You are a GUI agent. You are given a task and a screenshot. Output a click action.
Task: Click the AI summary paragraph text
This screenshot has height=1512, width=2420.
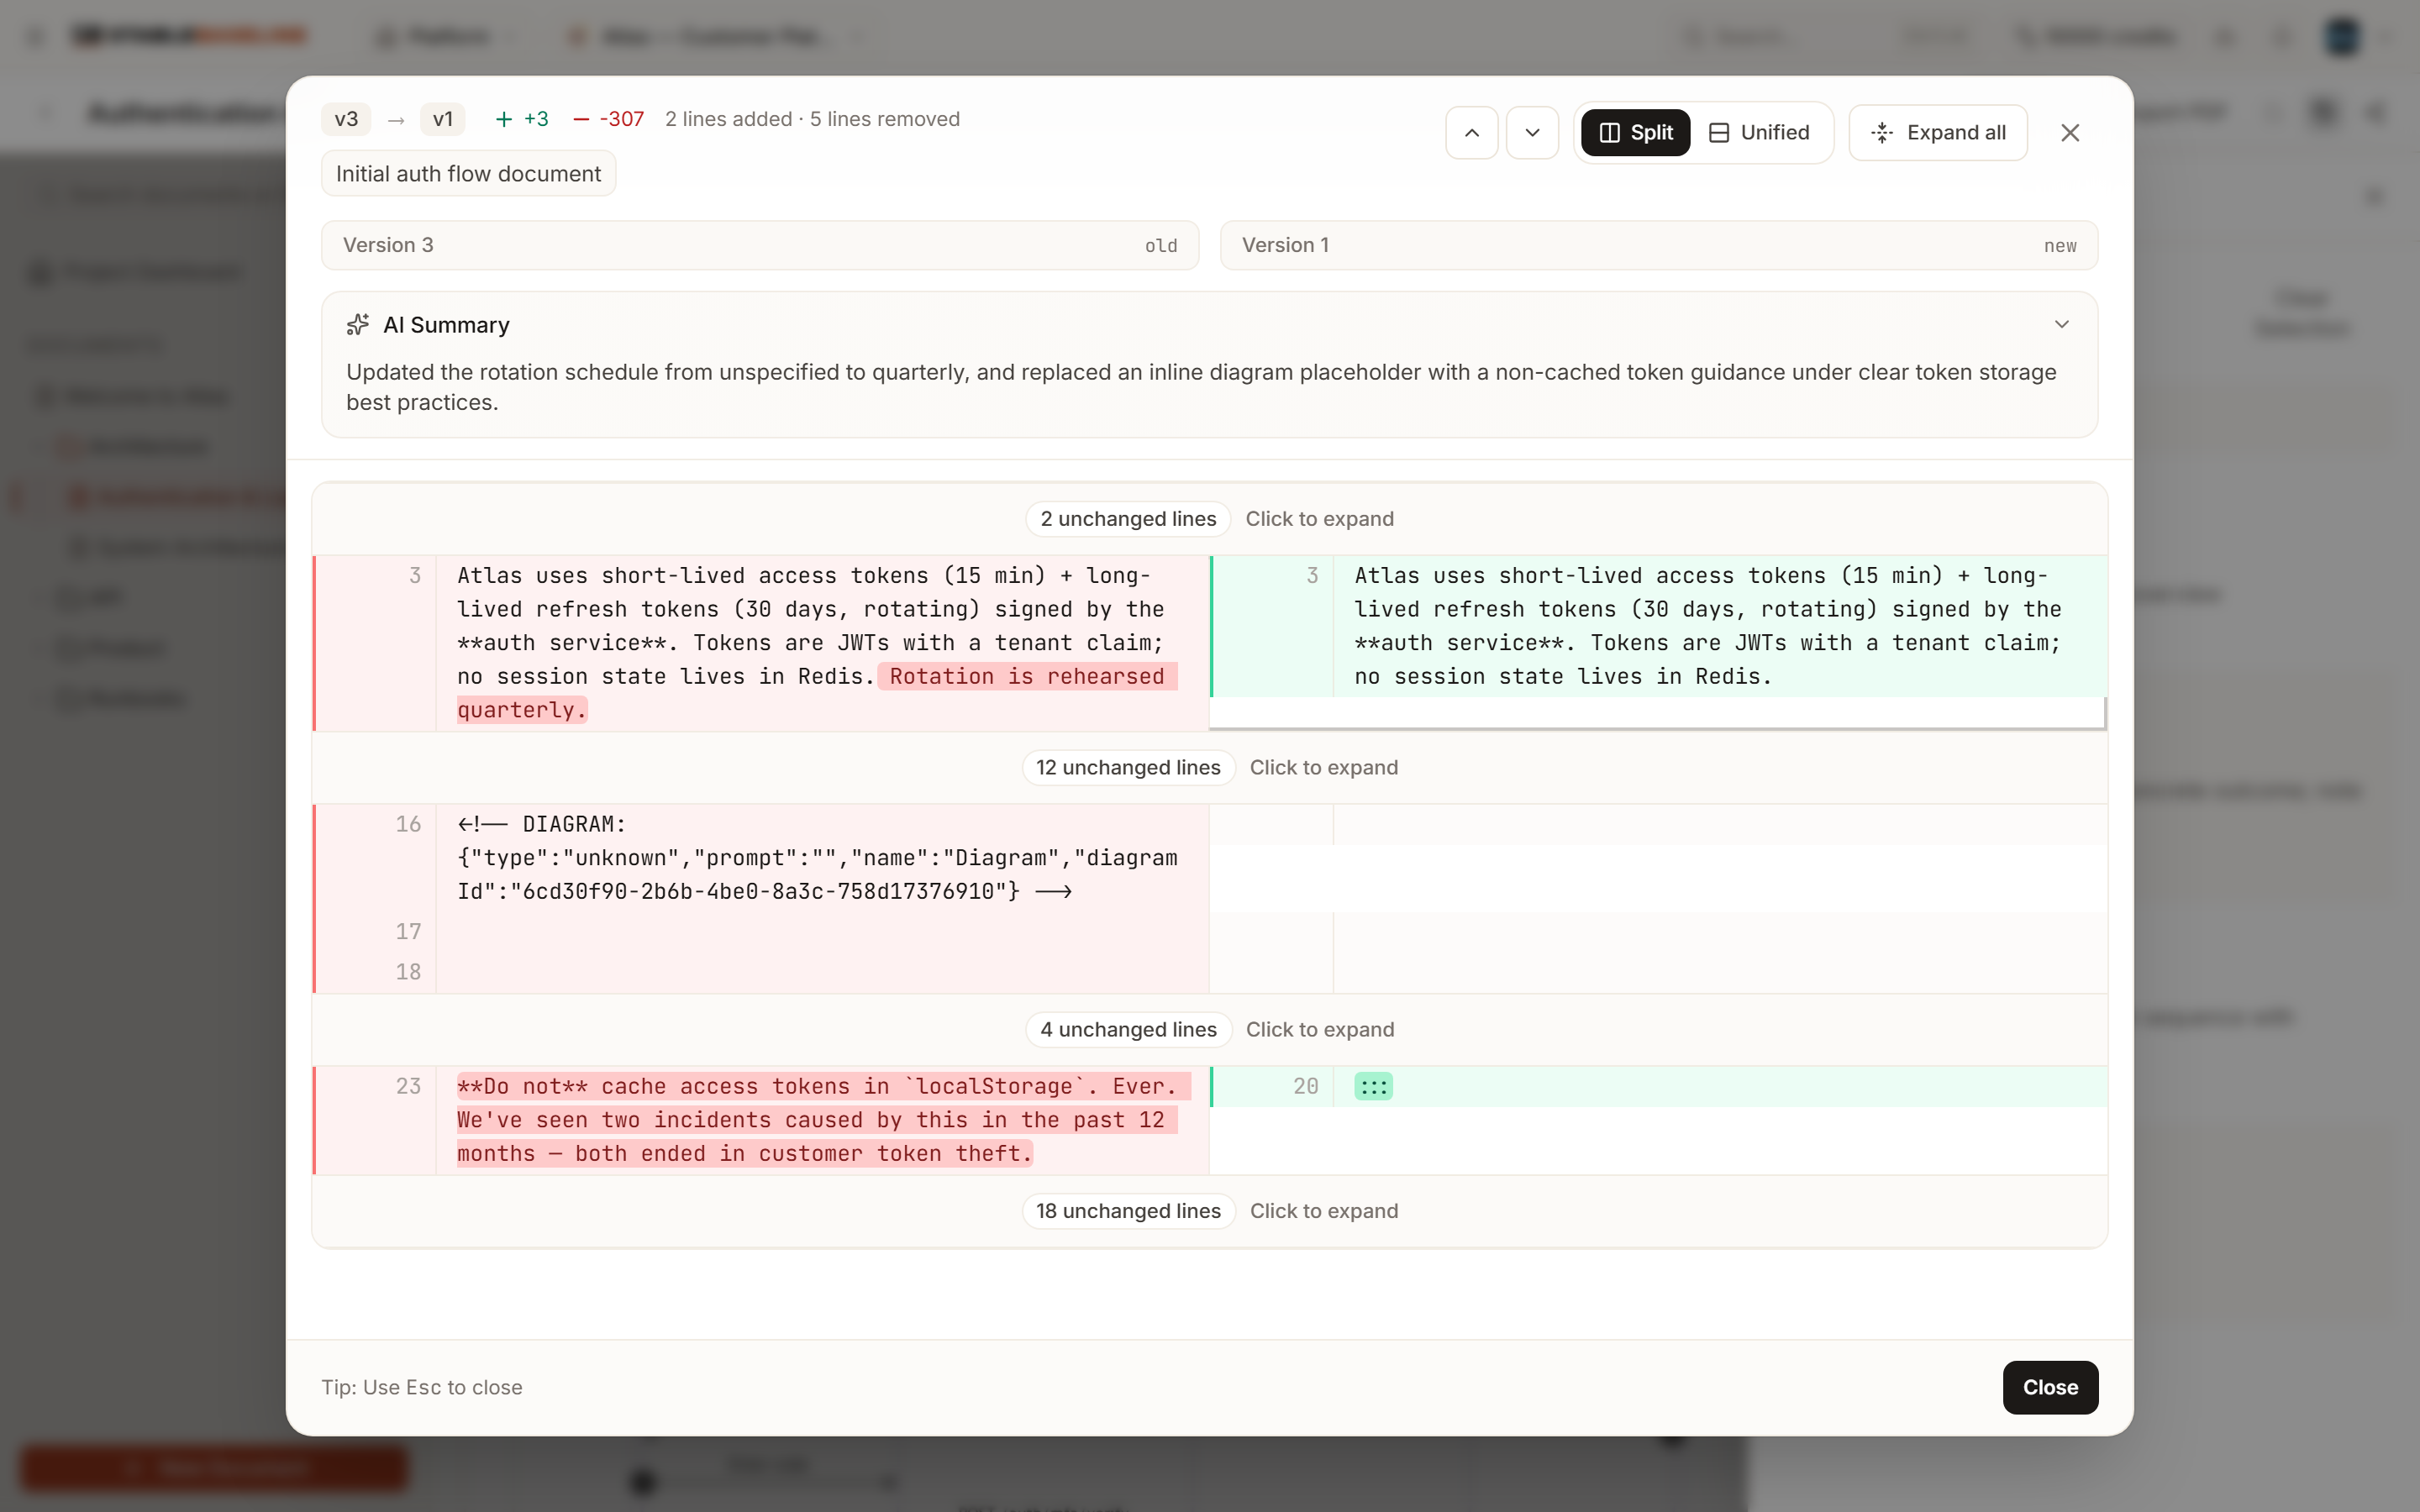tap(1201, 387)
